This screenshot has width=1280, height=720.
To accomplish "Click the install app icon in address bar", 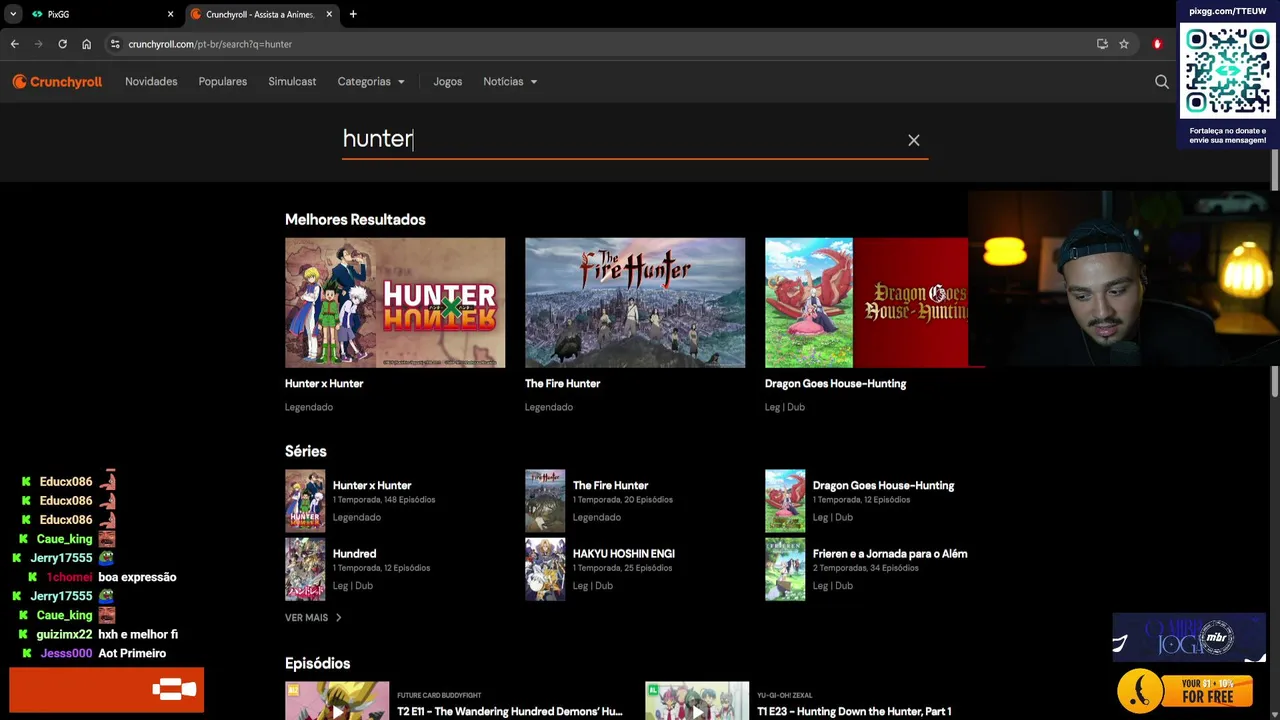I will tap(1102, 44).
